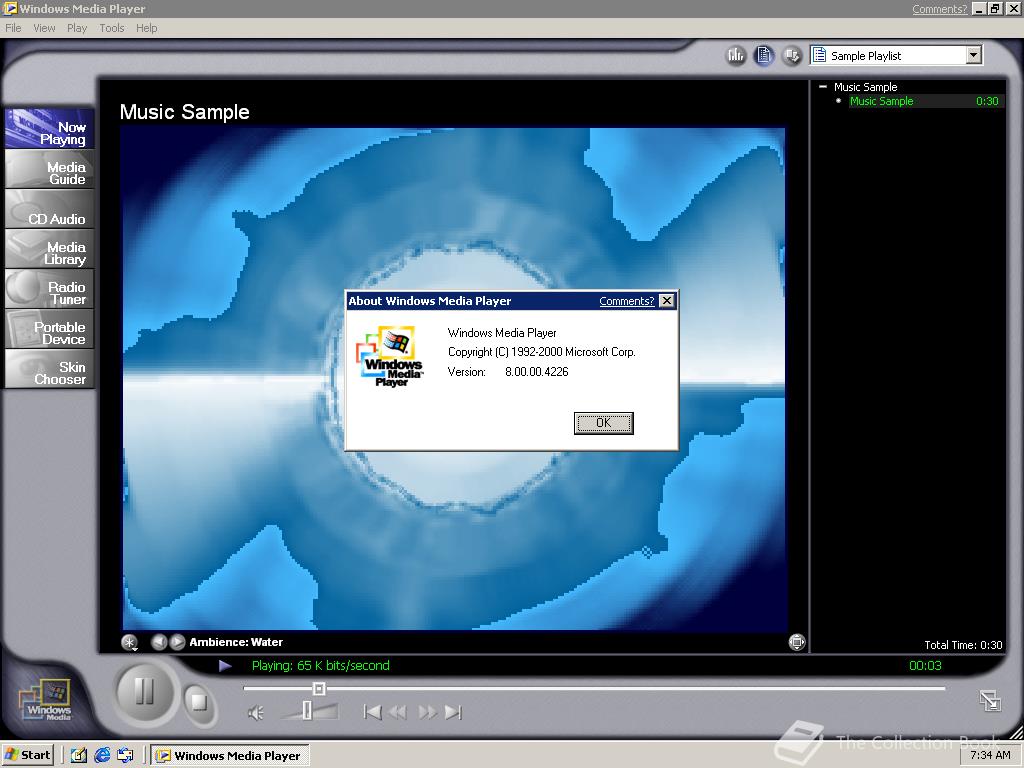The height and width of the screenshot is (768, 1024).
Task: Click the playing status arrow icon
Action: 225,665
